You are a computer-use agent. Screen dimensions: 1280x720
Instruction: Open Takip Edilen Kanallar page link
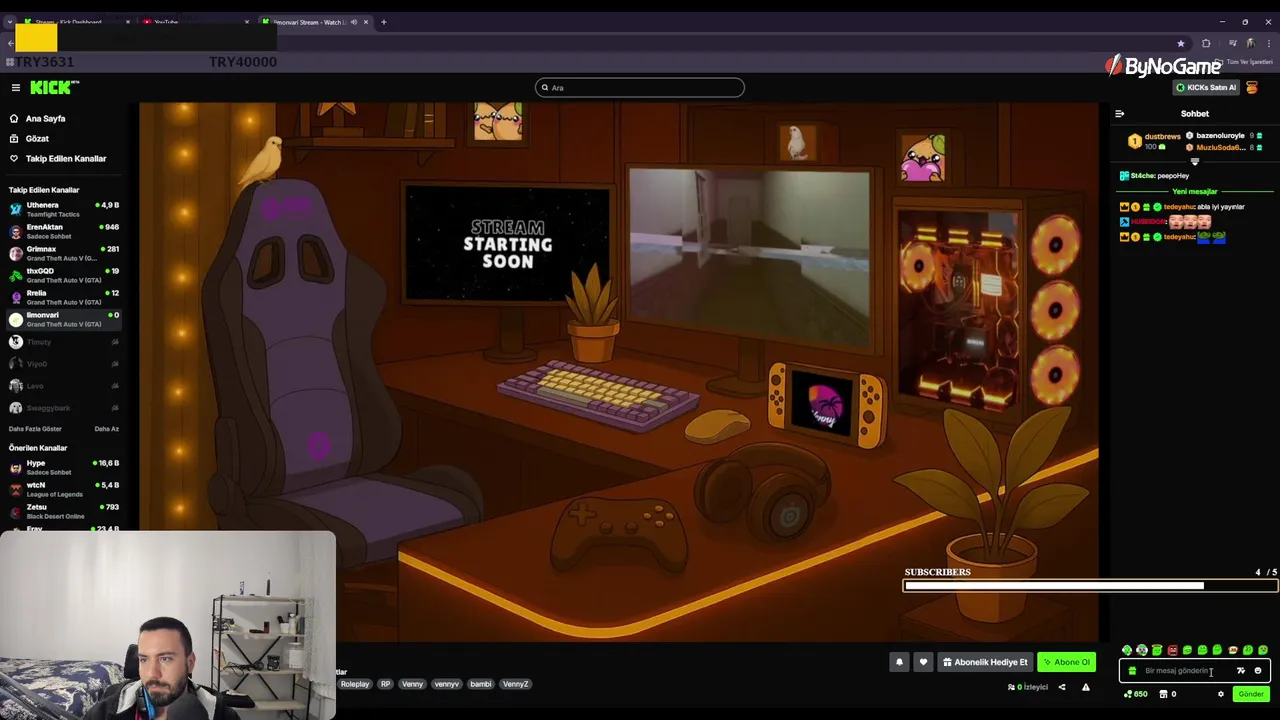point(66,158)
